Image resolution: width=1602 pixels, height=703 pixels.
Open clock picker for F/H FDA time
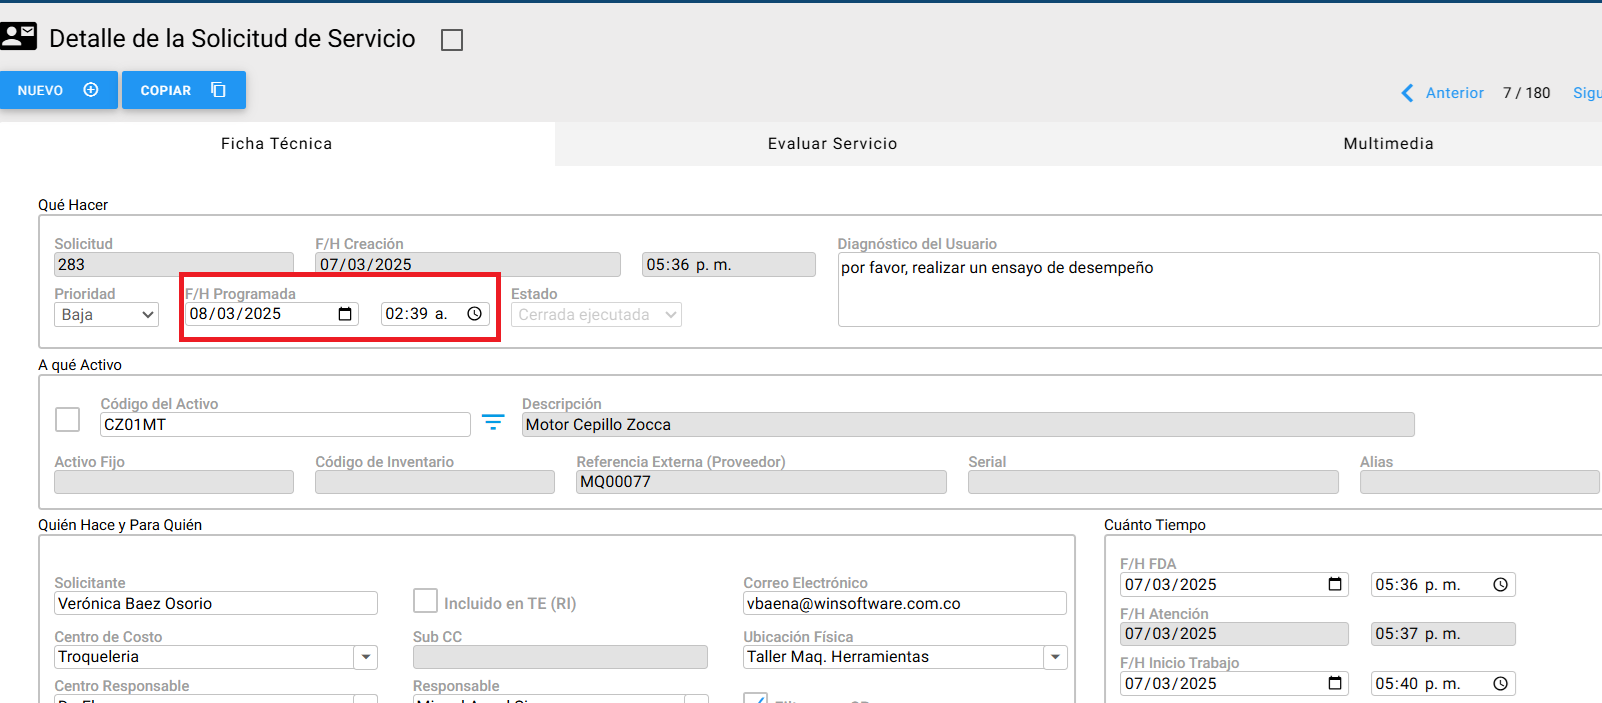click(1500, 585)
